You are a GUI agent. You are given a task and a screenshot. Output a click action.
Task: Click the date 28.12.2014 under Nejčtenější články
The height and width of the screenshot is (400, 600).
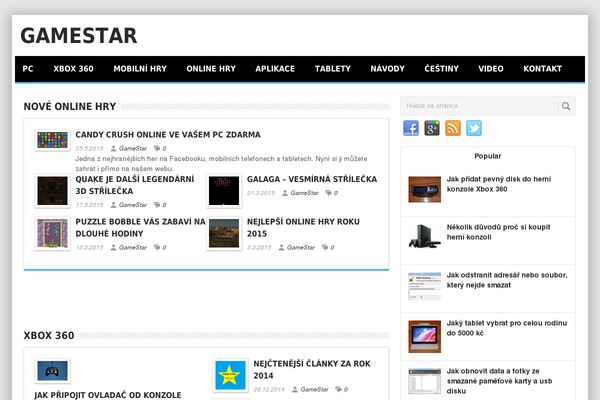269,389
